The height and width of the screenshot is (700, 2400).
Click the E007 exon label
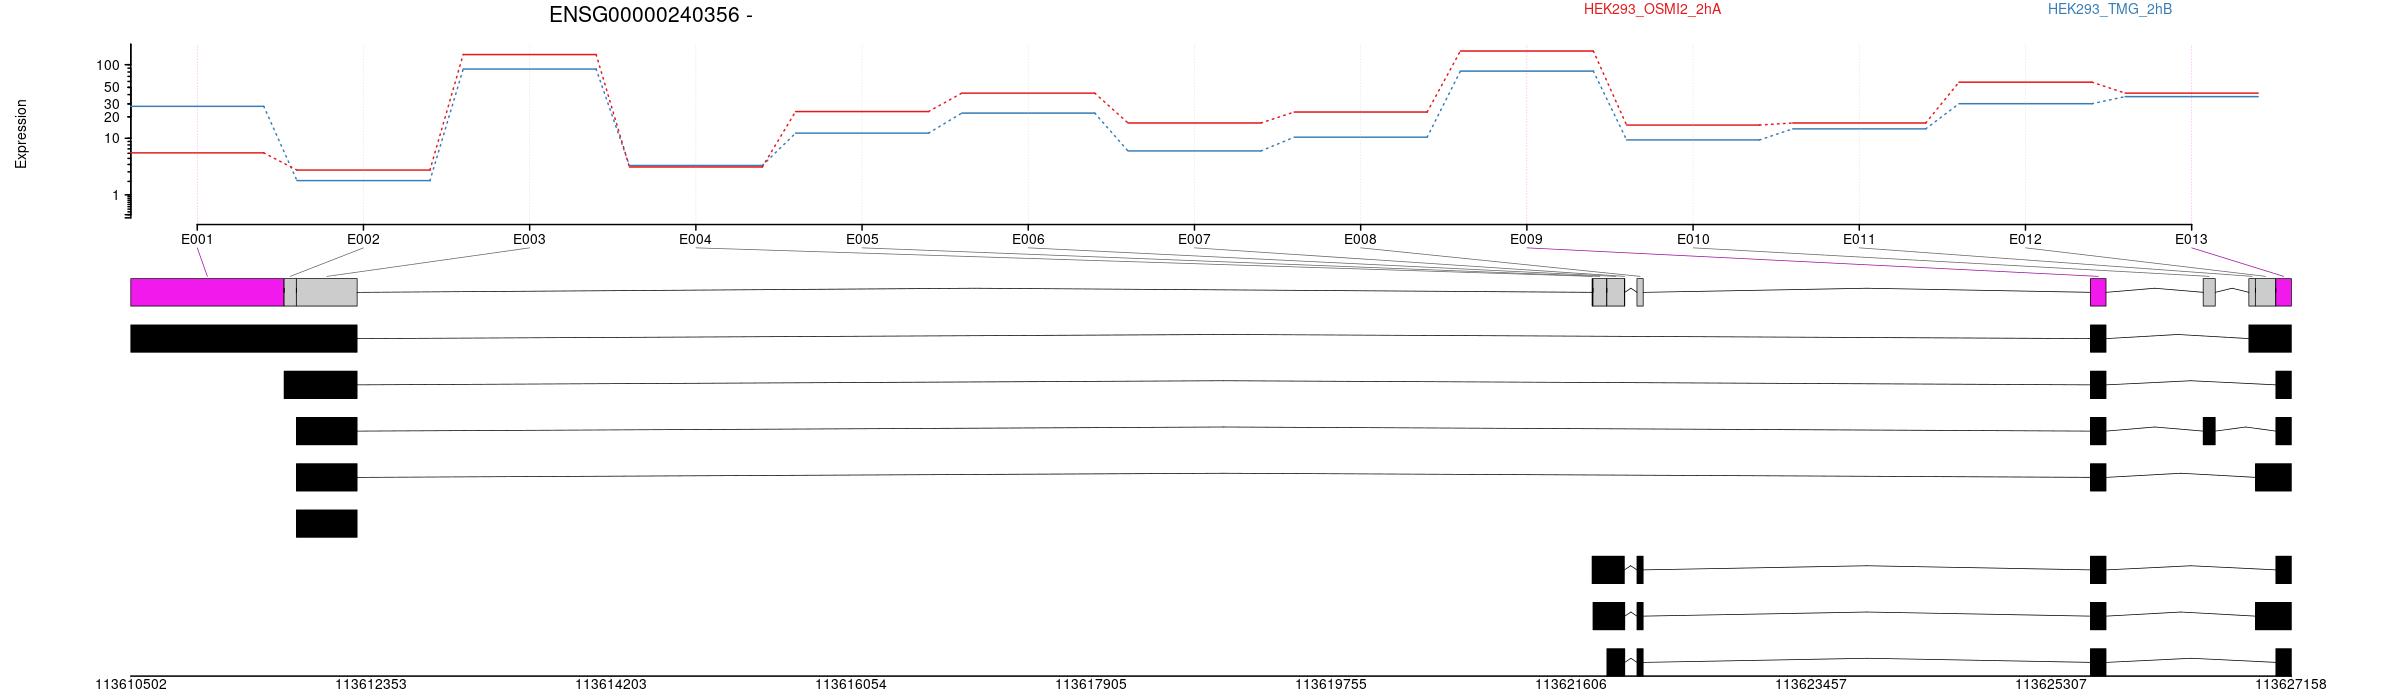click(x=1194, y=239)
